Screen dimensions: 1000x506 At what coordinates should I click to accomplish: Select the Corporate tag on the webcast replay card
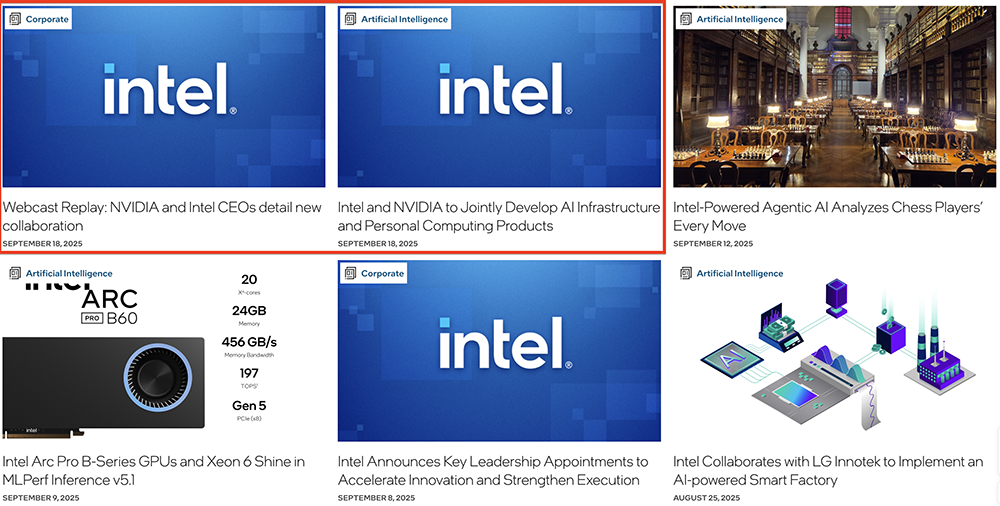pyautogui.click(x=47, y=19)
